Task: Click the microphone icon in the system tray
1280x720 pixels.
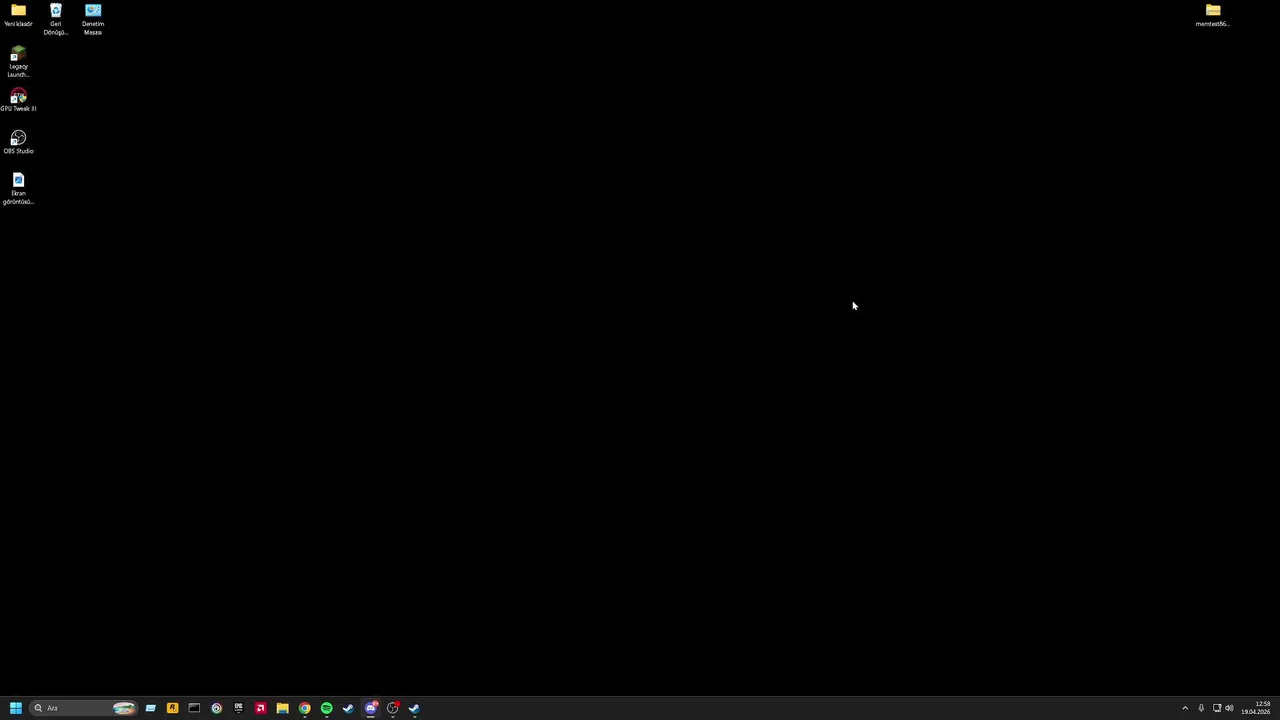Action: (1201, 708)
